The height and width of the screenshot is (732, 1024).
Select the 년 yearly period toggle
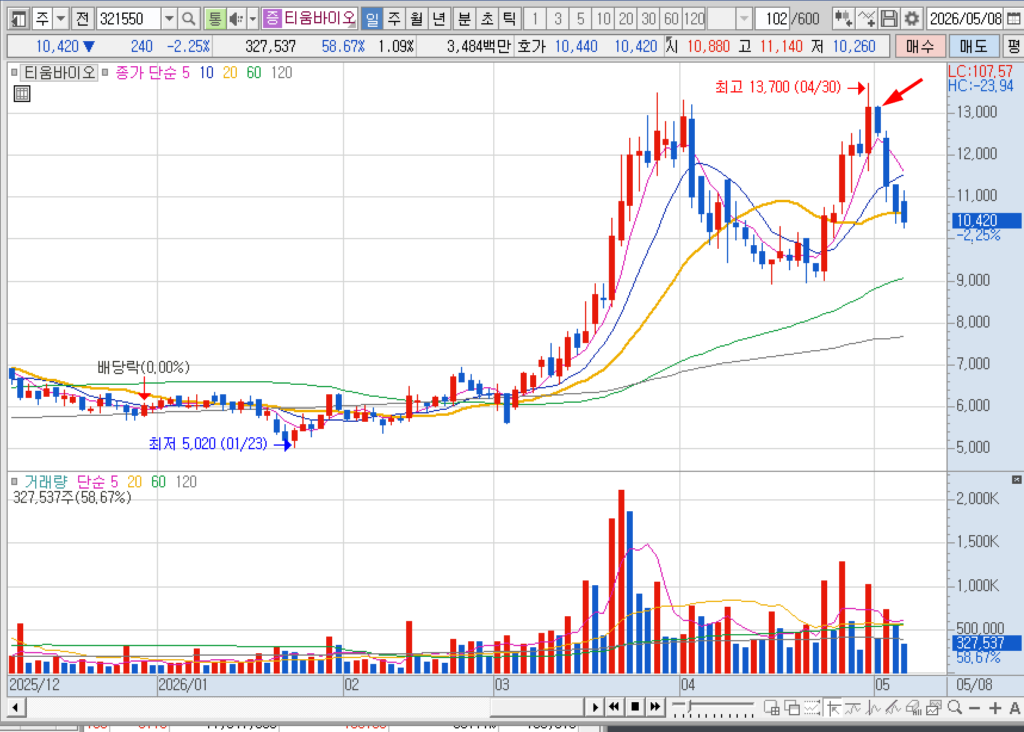(x=439, y=19)
